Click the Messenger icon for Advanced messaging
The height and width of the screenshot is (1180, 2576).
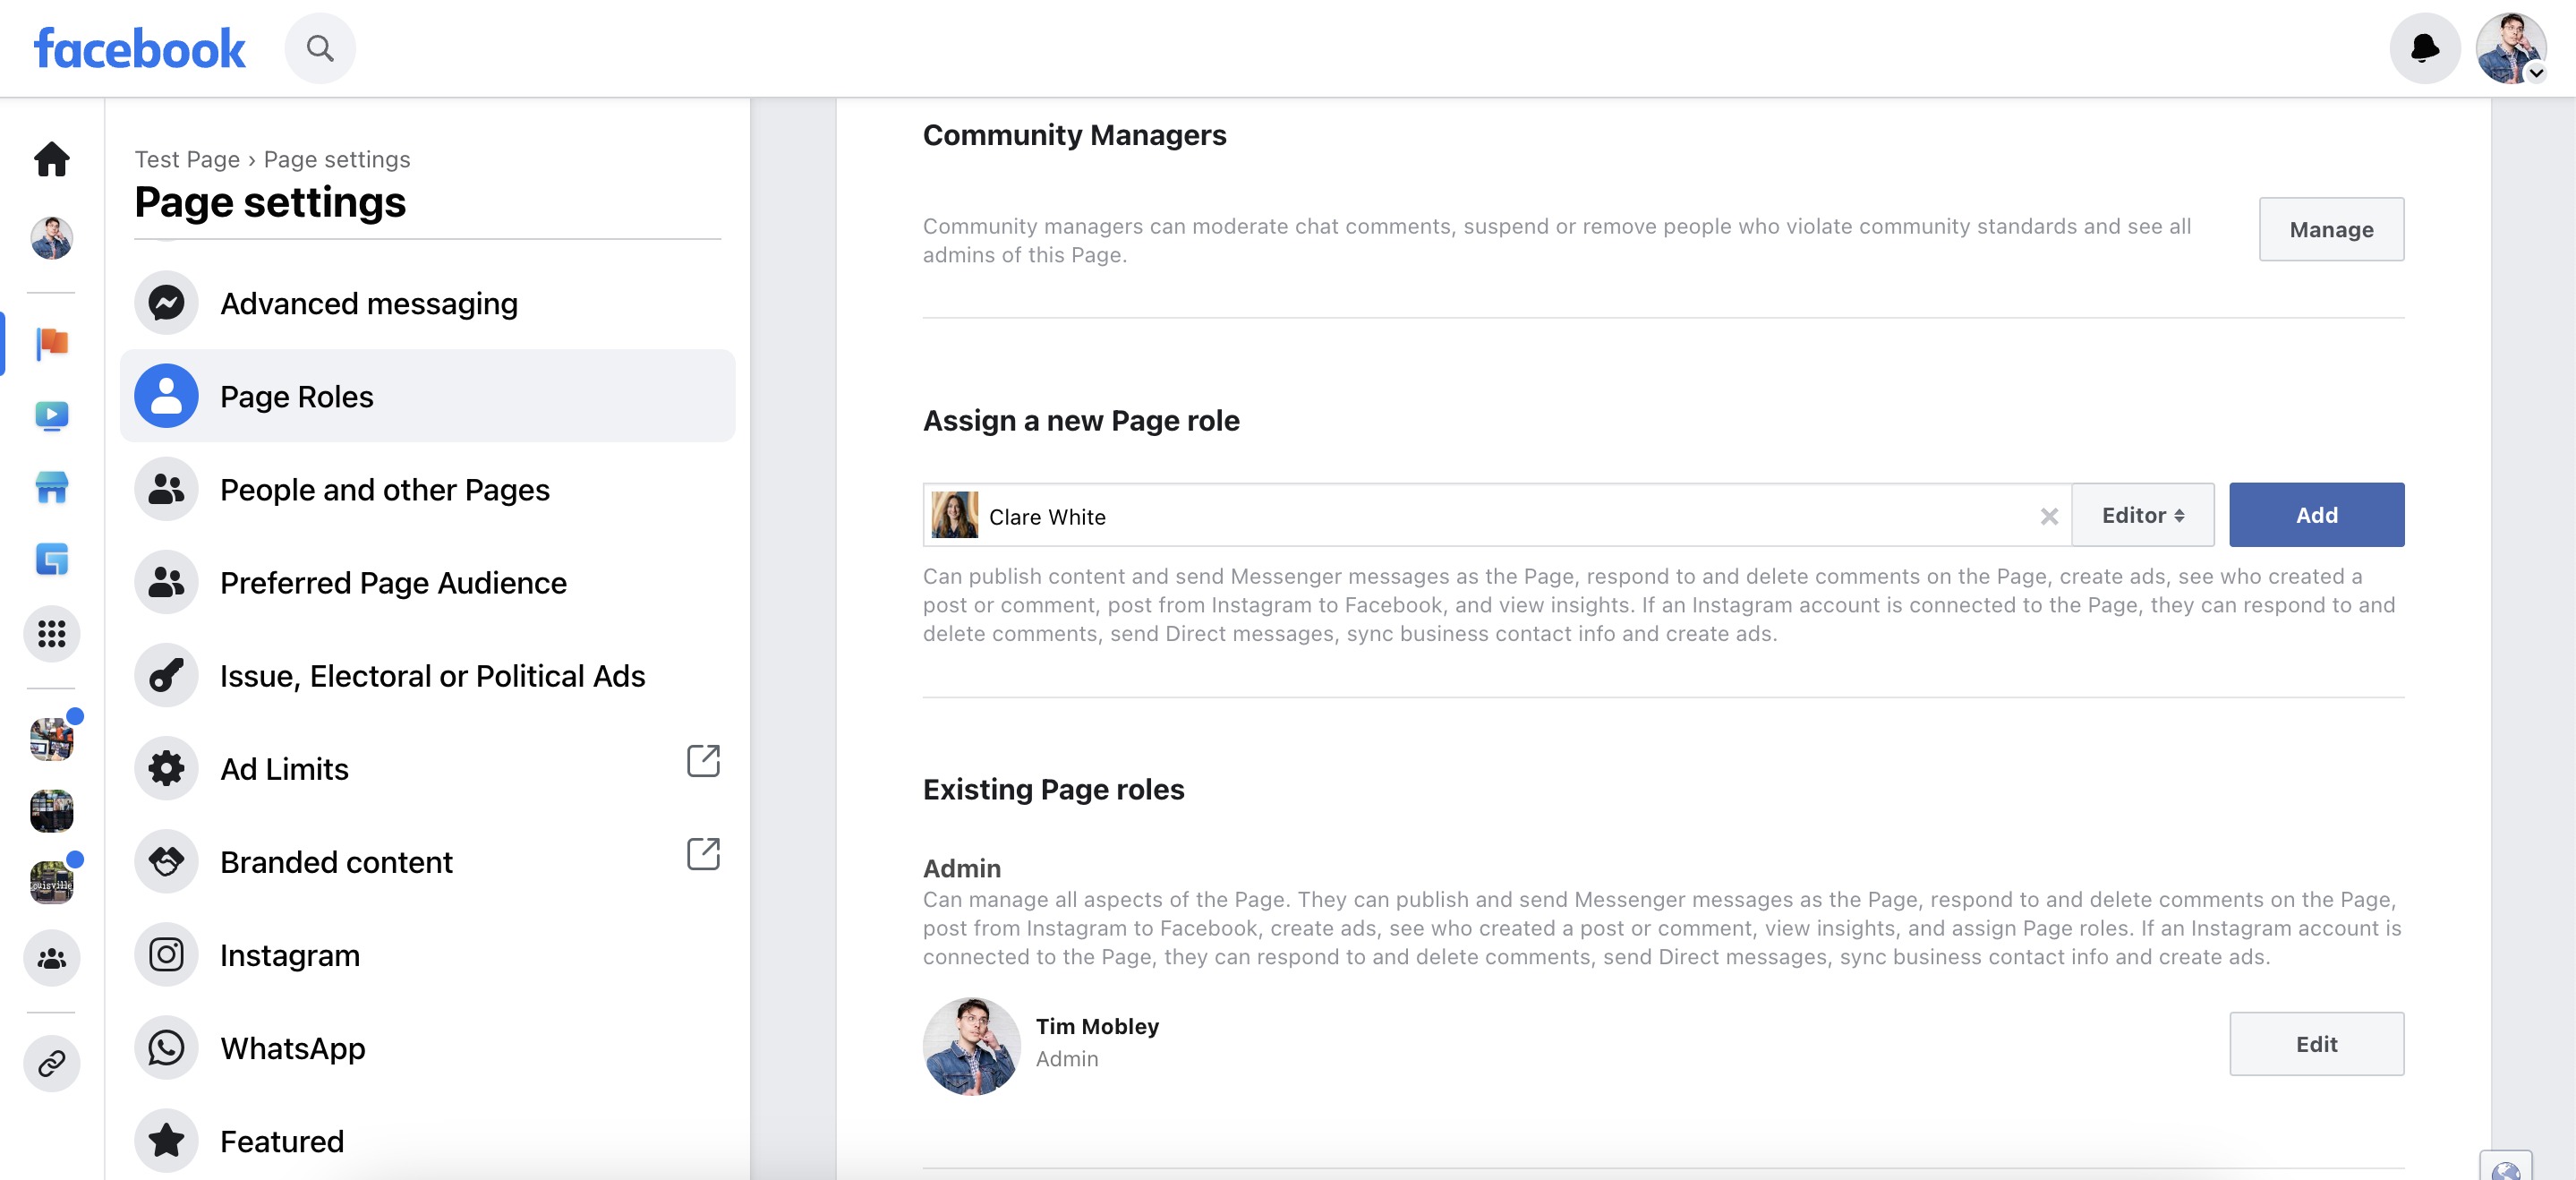point(166,303)
